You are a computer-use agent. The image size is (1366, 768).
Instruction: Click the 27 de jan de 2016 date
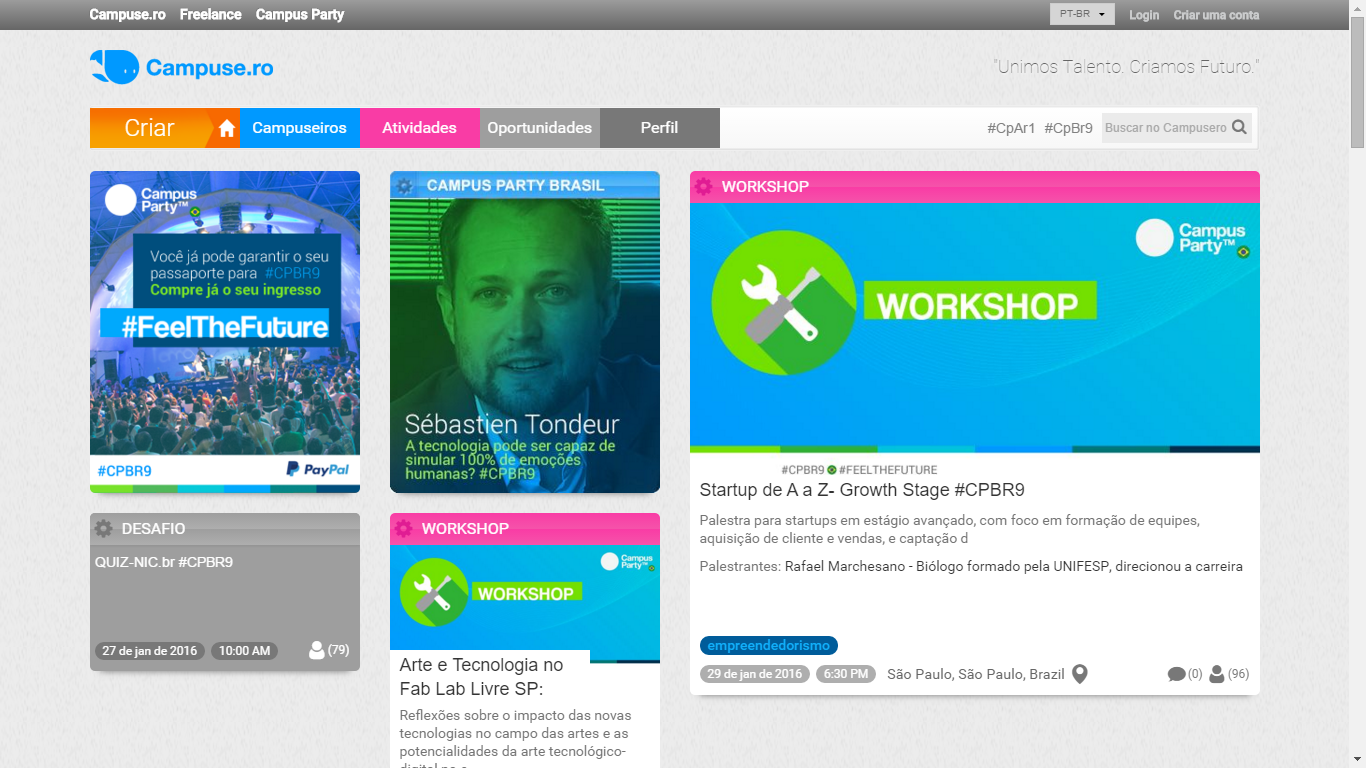tap(150, 651)
